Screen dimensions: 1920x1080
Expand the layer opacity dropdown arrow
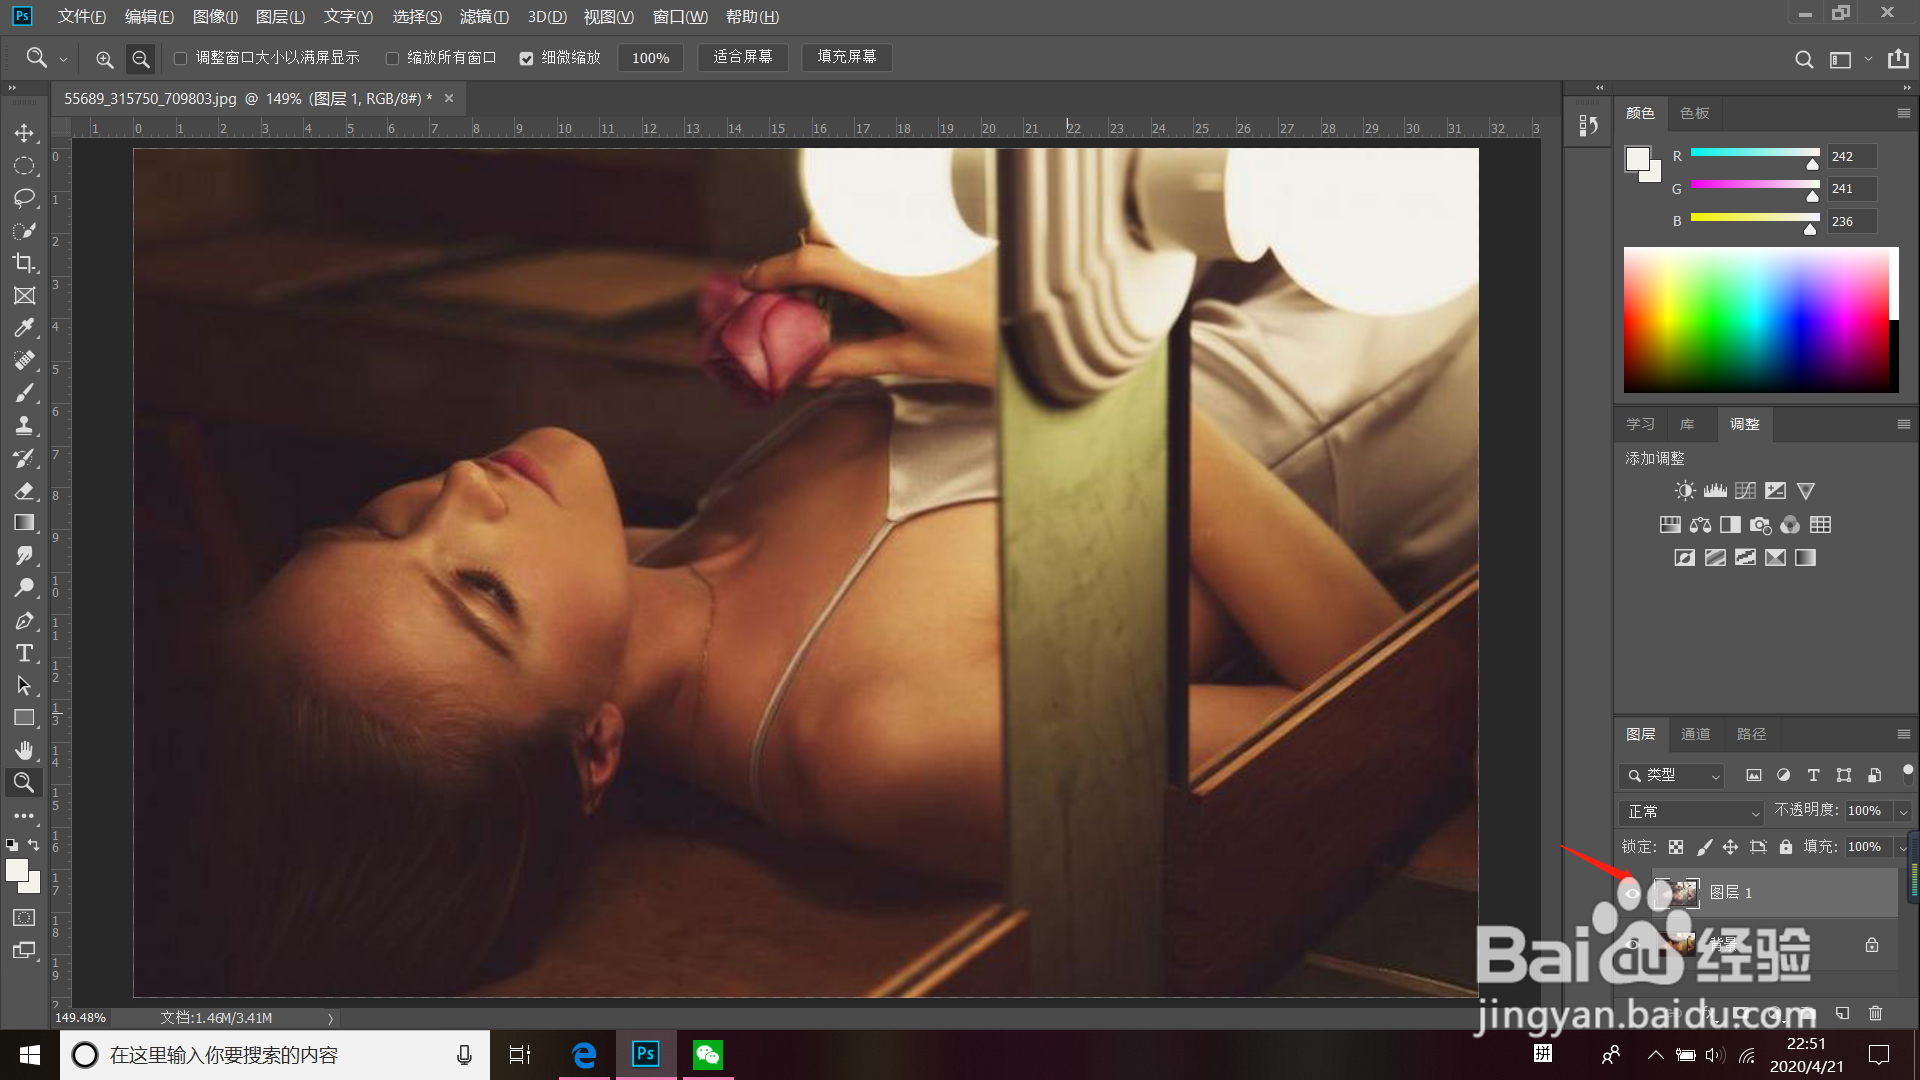pos(1903,811)
